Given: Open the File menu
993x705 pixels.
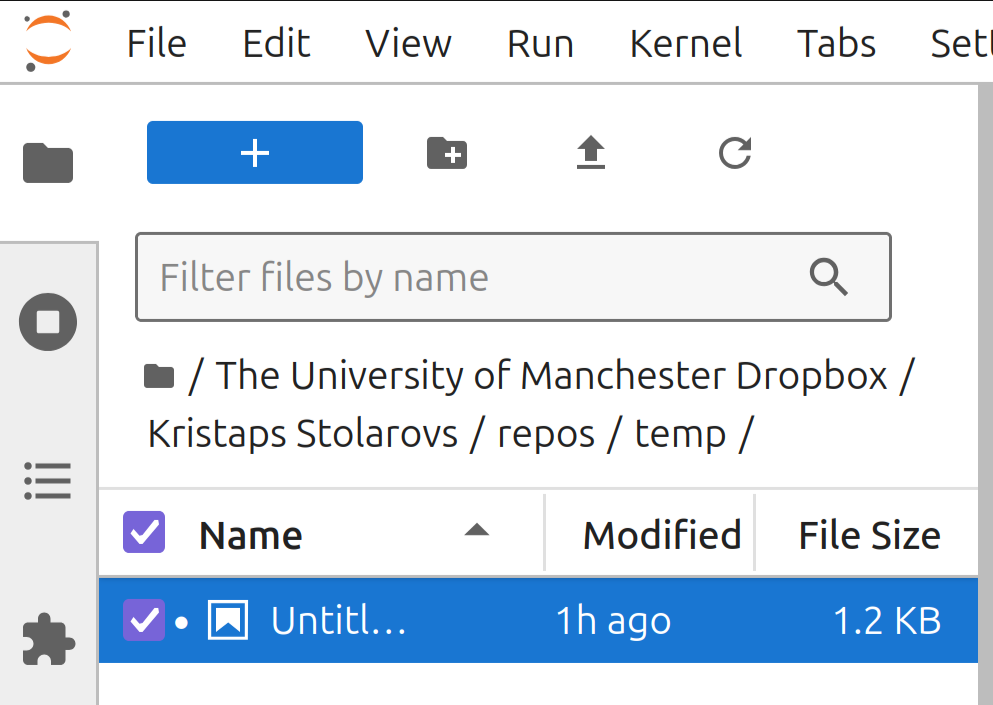Looking at the screenshot, I should (x=156, y=44).
